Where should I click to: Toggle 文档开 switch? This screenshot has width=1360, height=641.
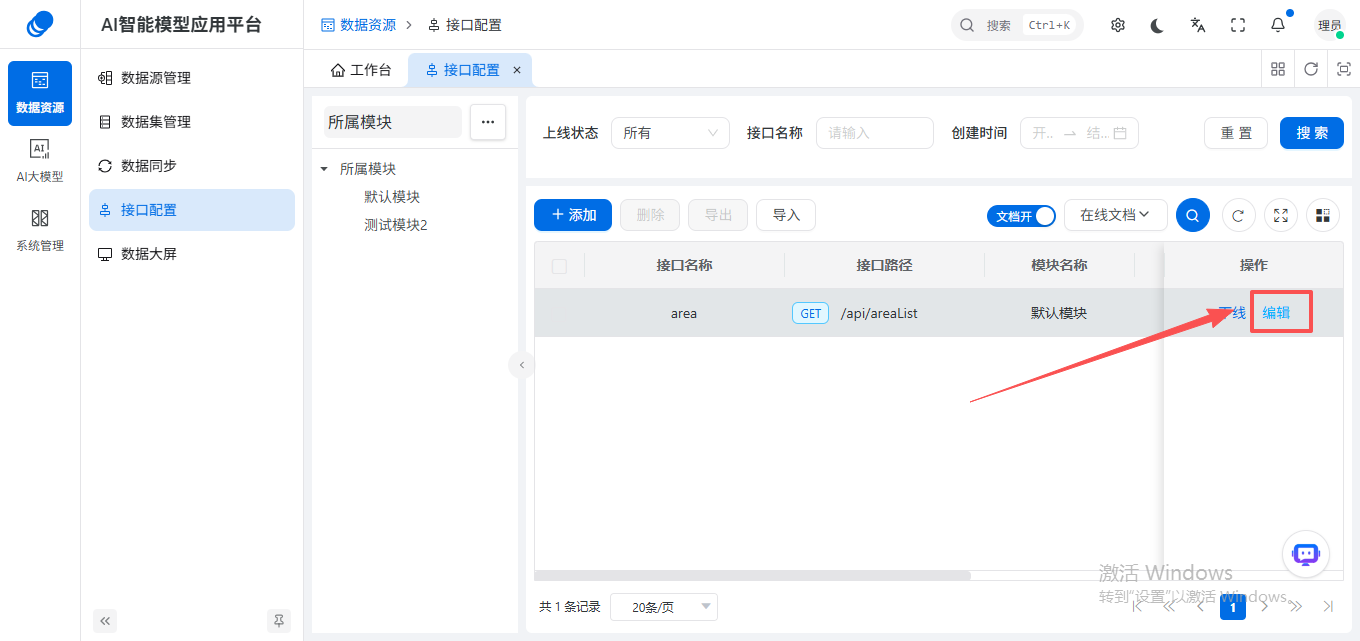coord(1021,216)
